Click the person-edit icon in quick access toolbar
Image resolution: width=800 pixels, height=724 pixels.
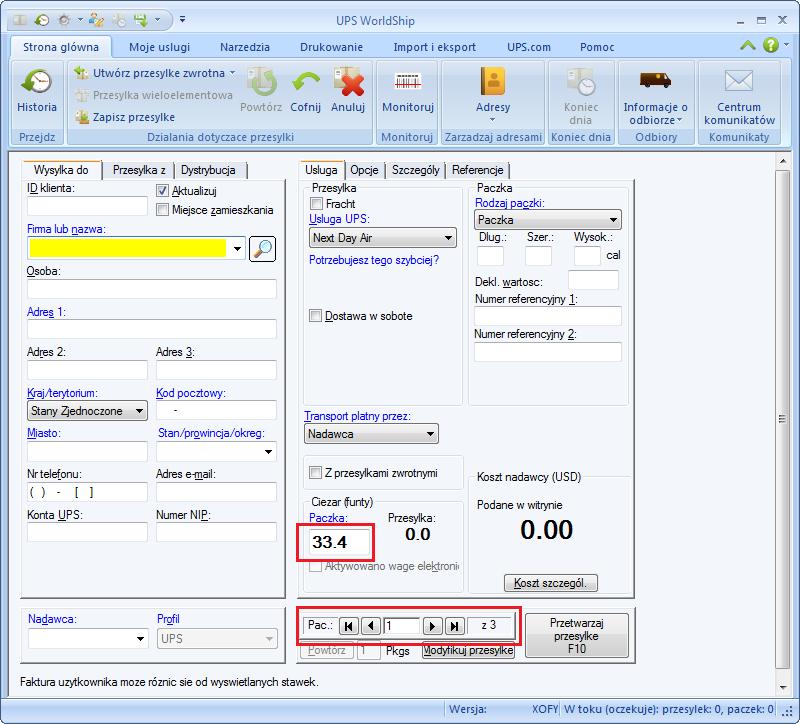tap(96, 20)
